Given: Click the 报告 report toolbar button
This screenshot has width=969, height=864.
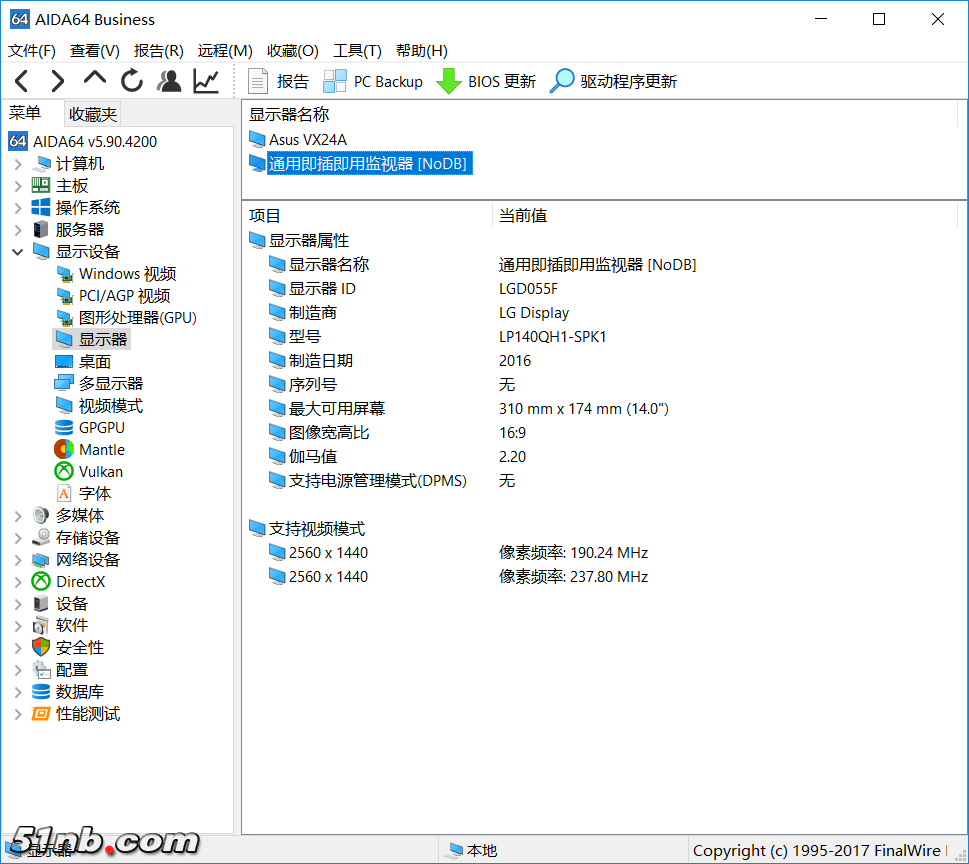Looking at the screenshot, I should click(279, 81).
